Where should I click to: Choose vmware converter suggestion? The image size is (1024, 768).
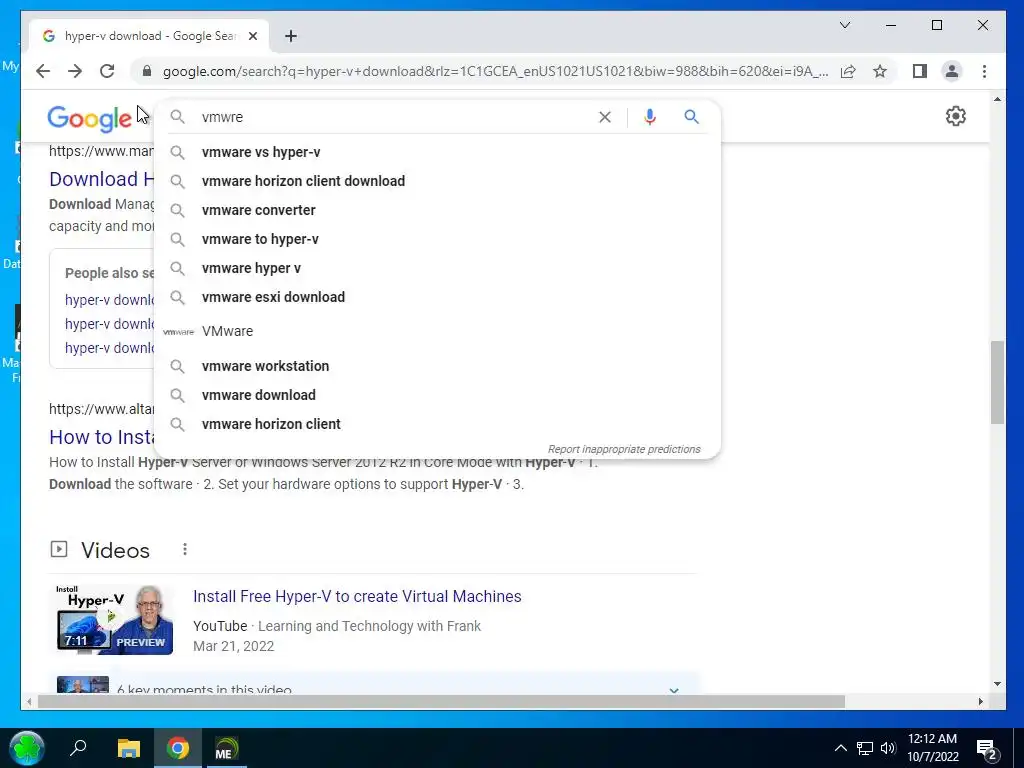tap(438, 210)
